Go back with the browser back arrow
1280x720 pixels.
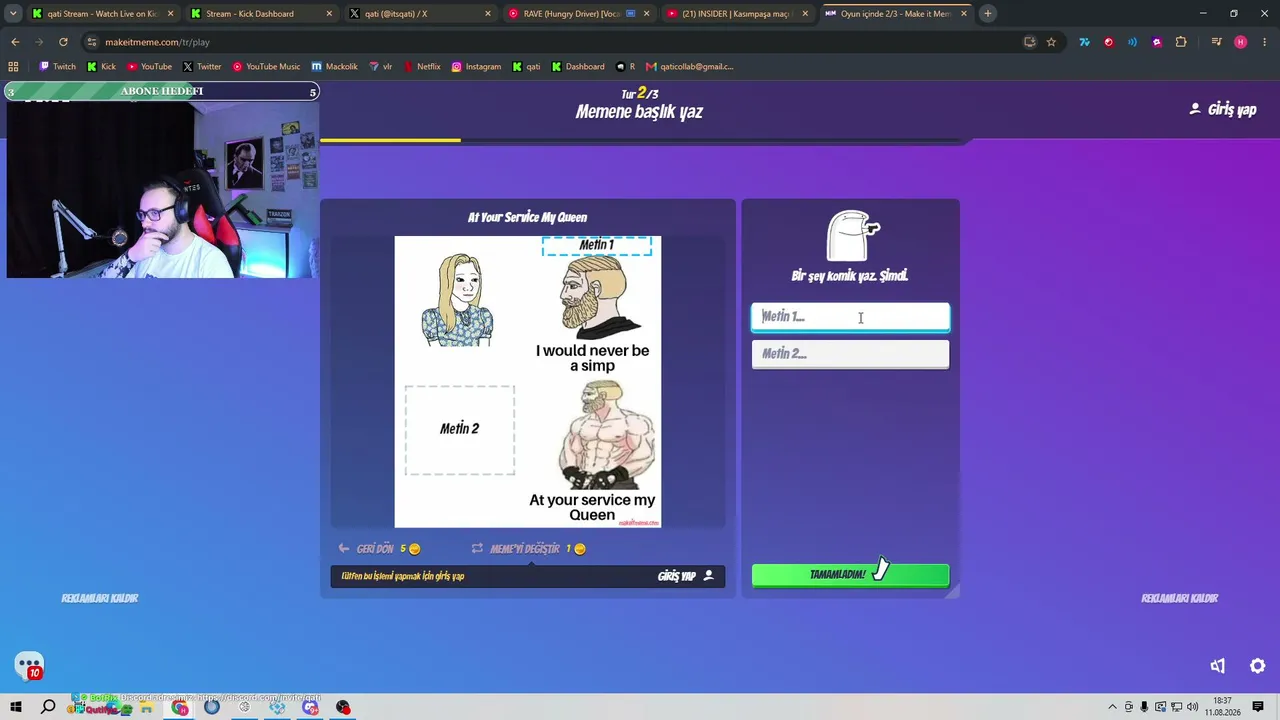click(15, 42)
